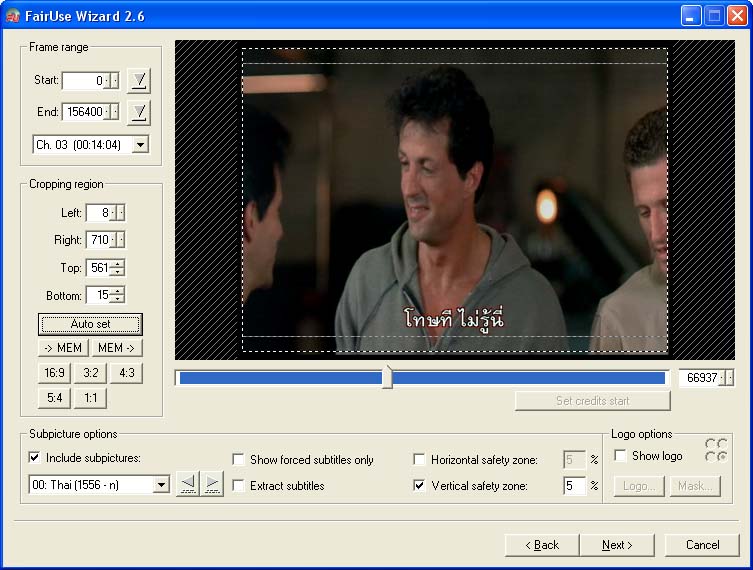
Task: Select bottom-left logo position radio button
Action: click(710, 456)
